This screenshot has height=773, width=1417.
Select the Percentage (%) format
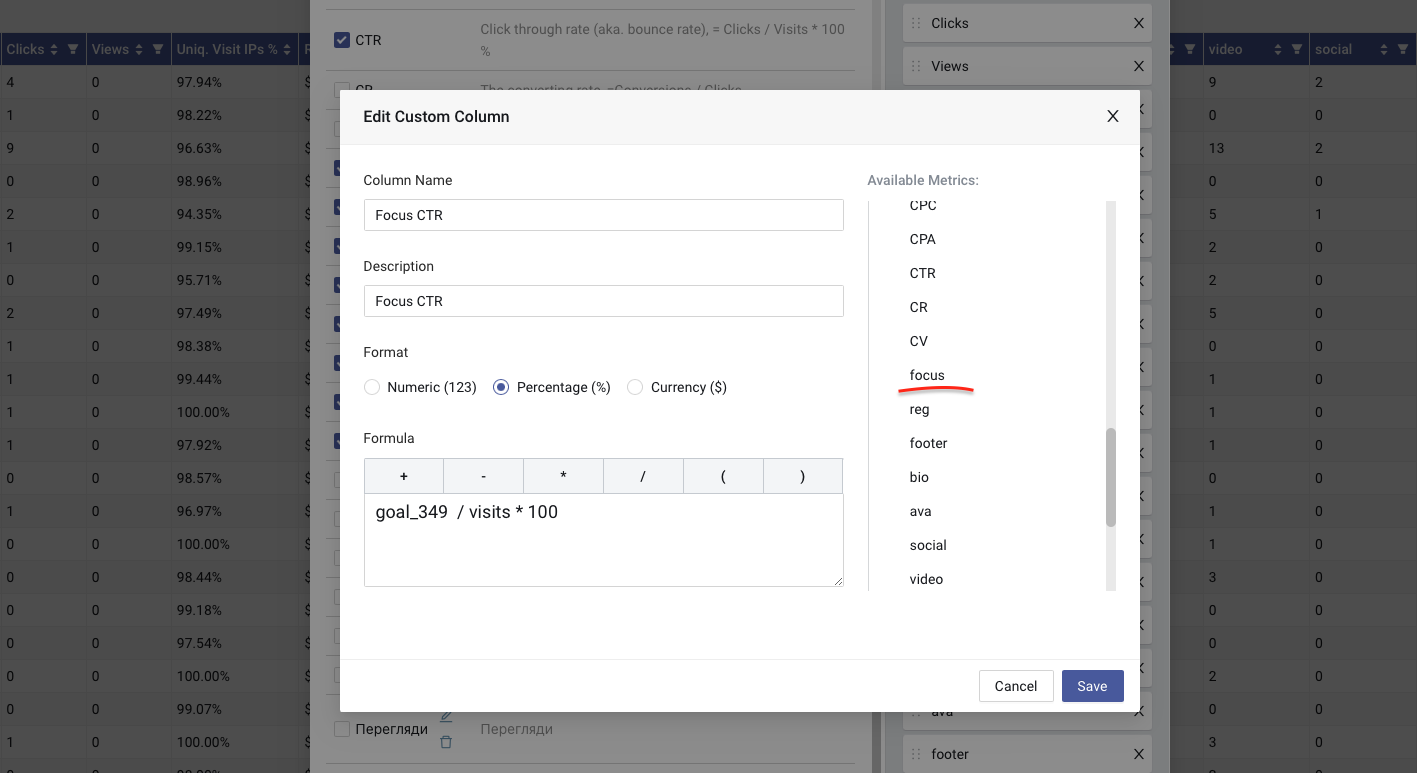(501, 387)
